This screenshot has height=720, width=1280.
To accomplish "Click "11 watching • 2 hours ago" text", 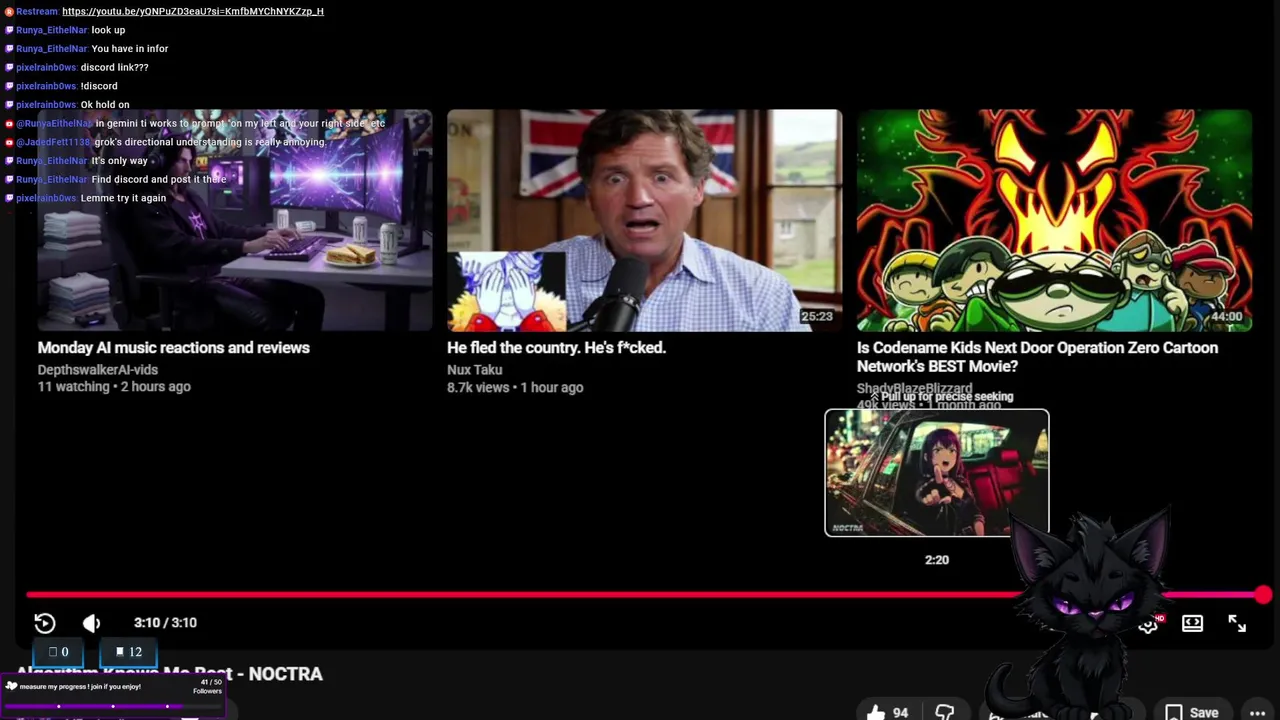I will 114,387.
